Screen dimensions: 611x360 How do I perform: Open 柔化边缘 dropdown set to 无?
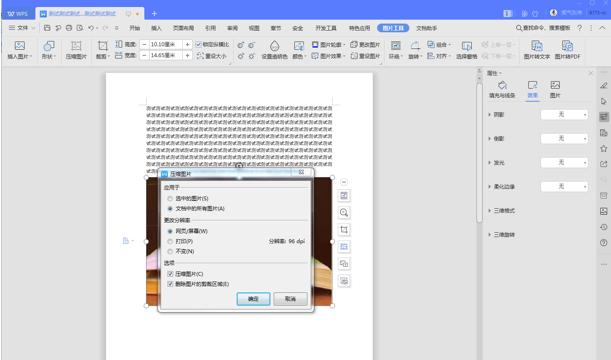(x=564, y=187)
